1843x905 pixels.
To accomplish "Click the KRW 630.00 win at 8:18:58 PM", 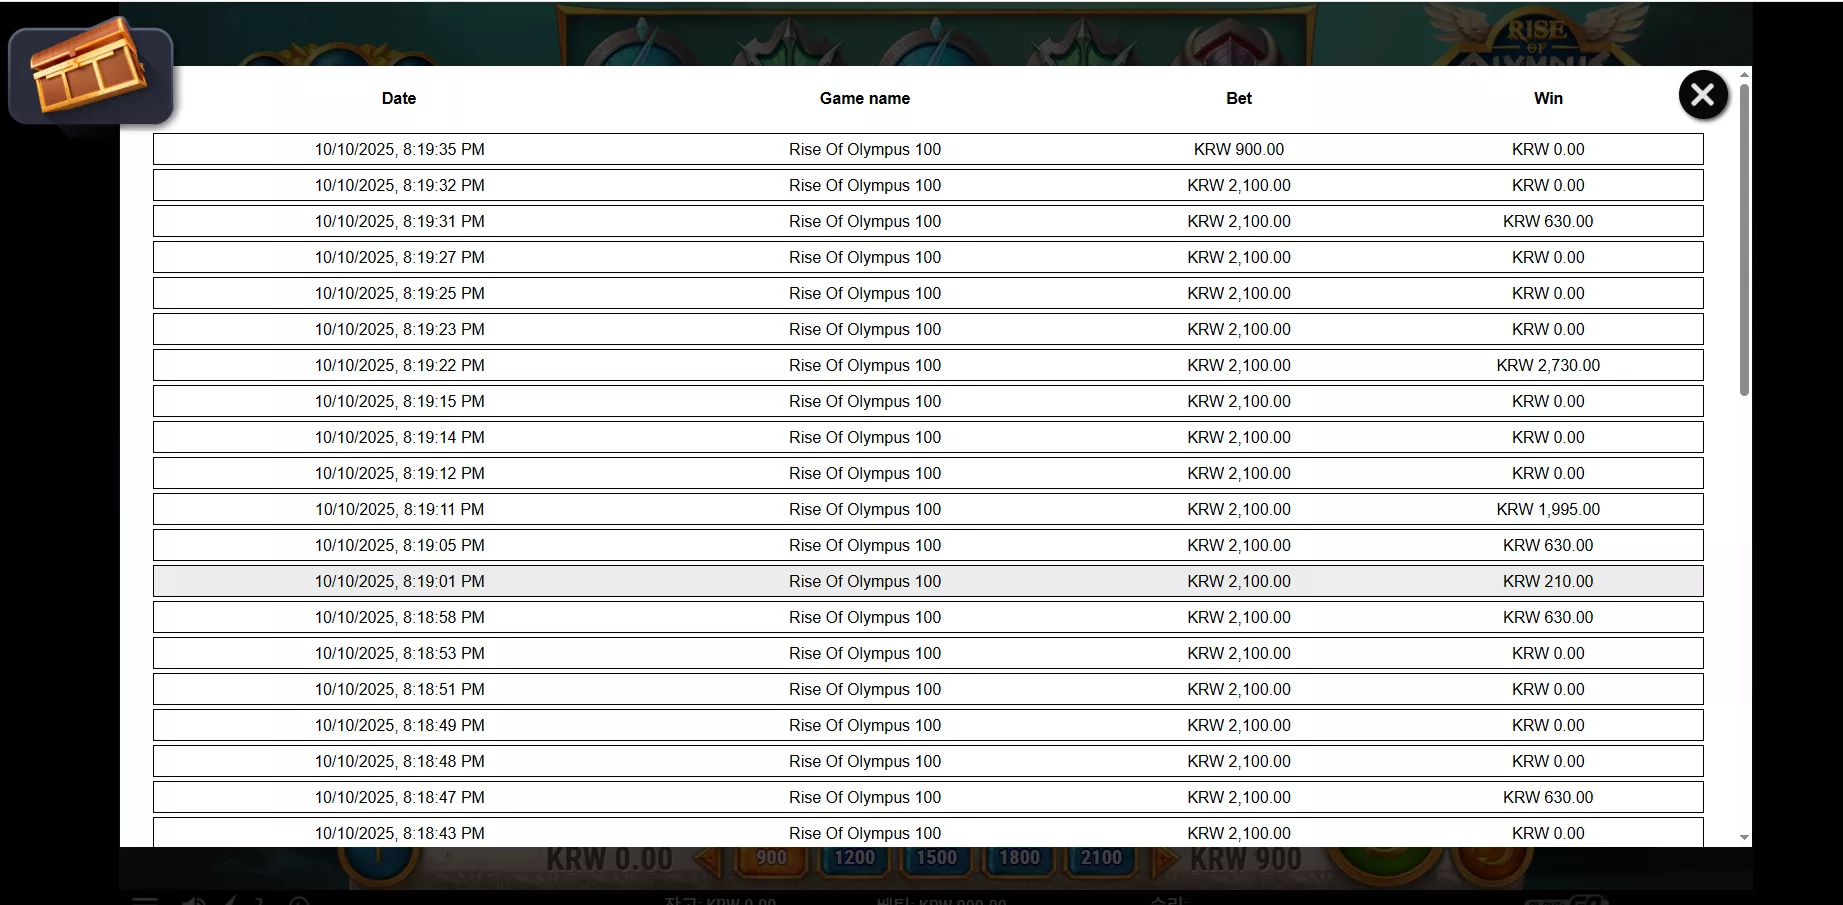I will [1548, 617].
